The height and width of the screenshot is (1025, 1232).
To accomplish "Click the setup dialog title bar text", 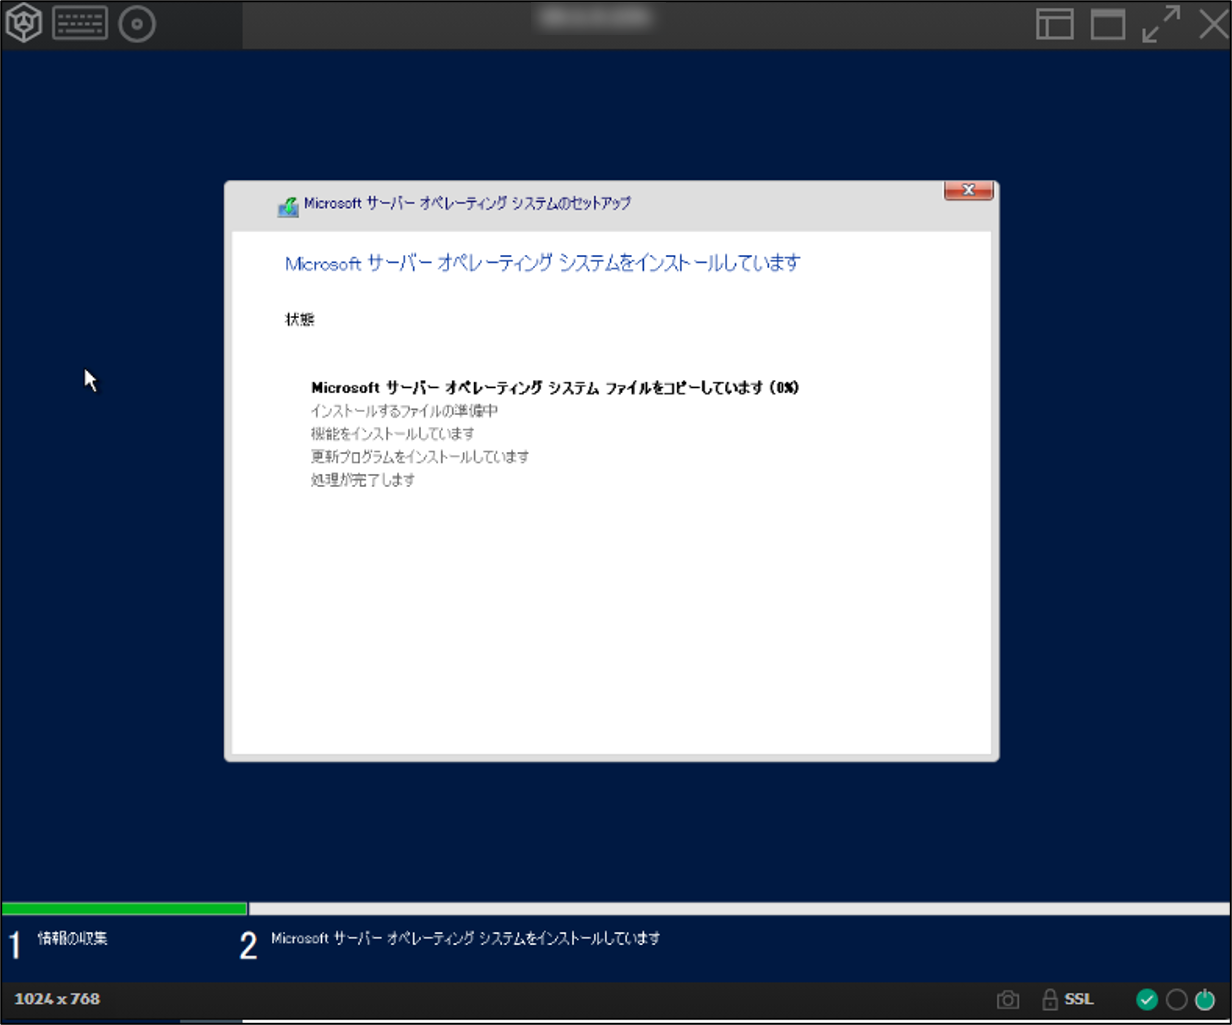I will click(x=467, y=203).
